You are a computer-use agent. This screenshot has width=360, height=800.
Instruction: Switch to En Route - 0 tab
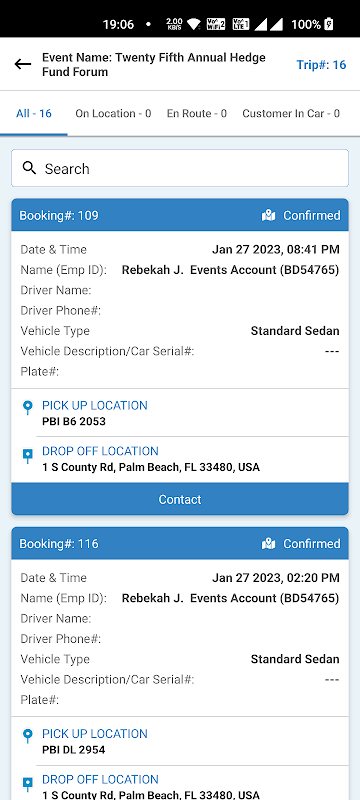click(x=197, y=113)
